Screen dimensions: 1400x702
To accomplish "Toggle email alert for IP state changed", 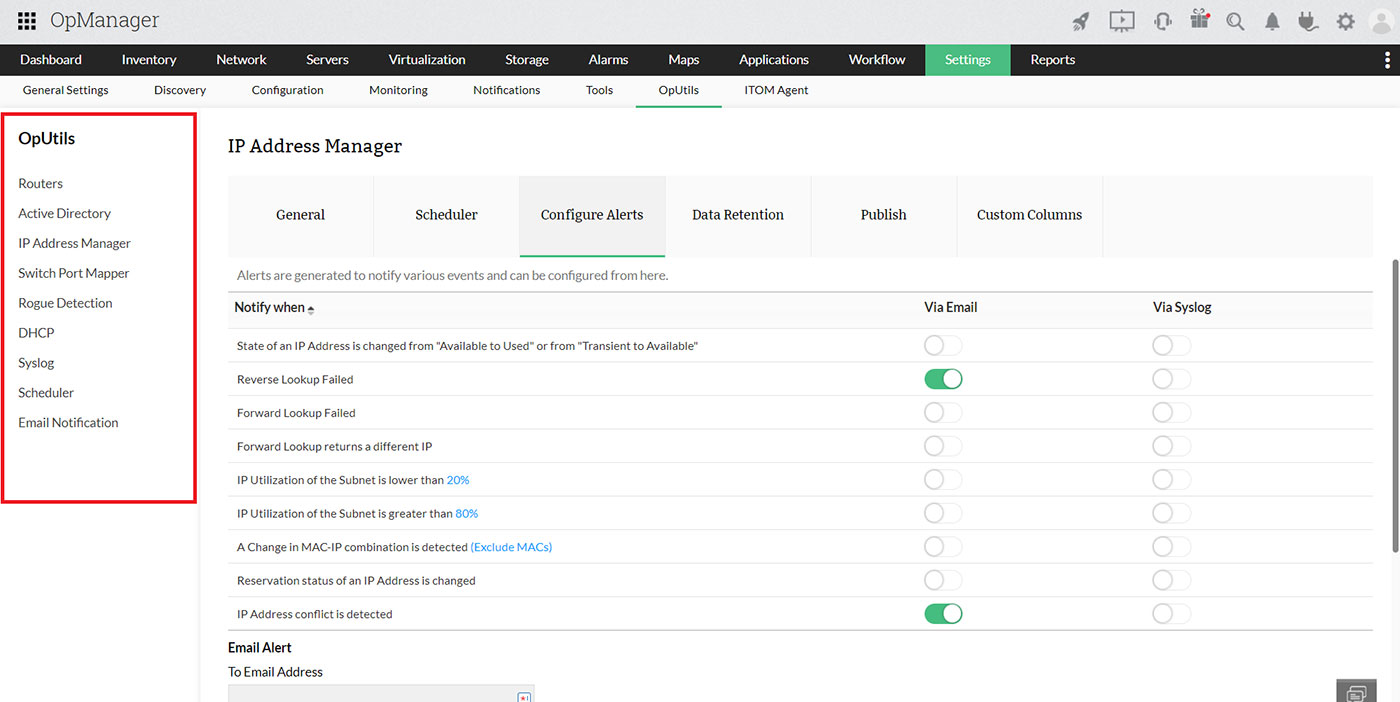I will [943, 345].
